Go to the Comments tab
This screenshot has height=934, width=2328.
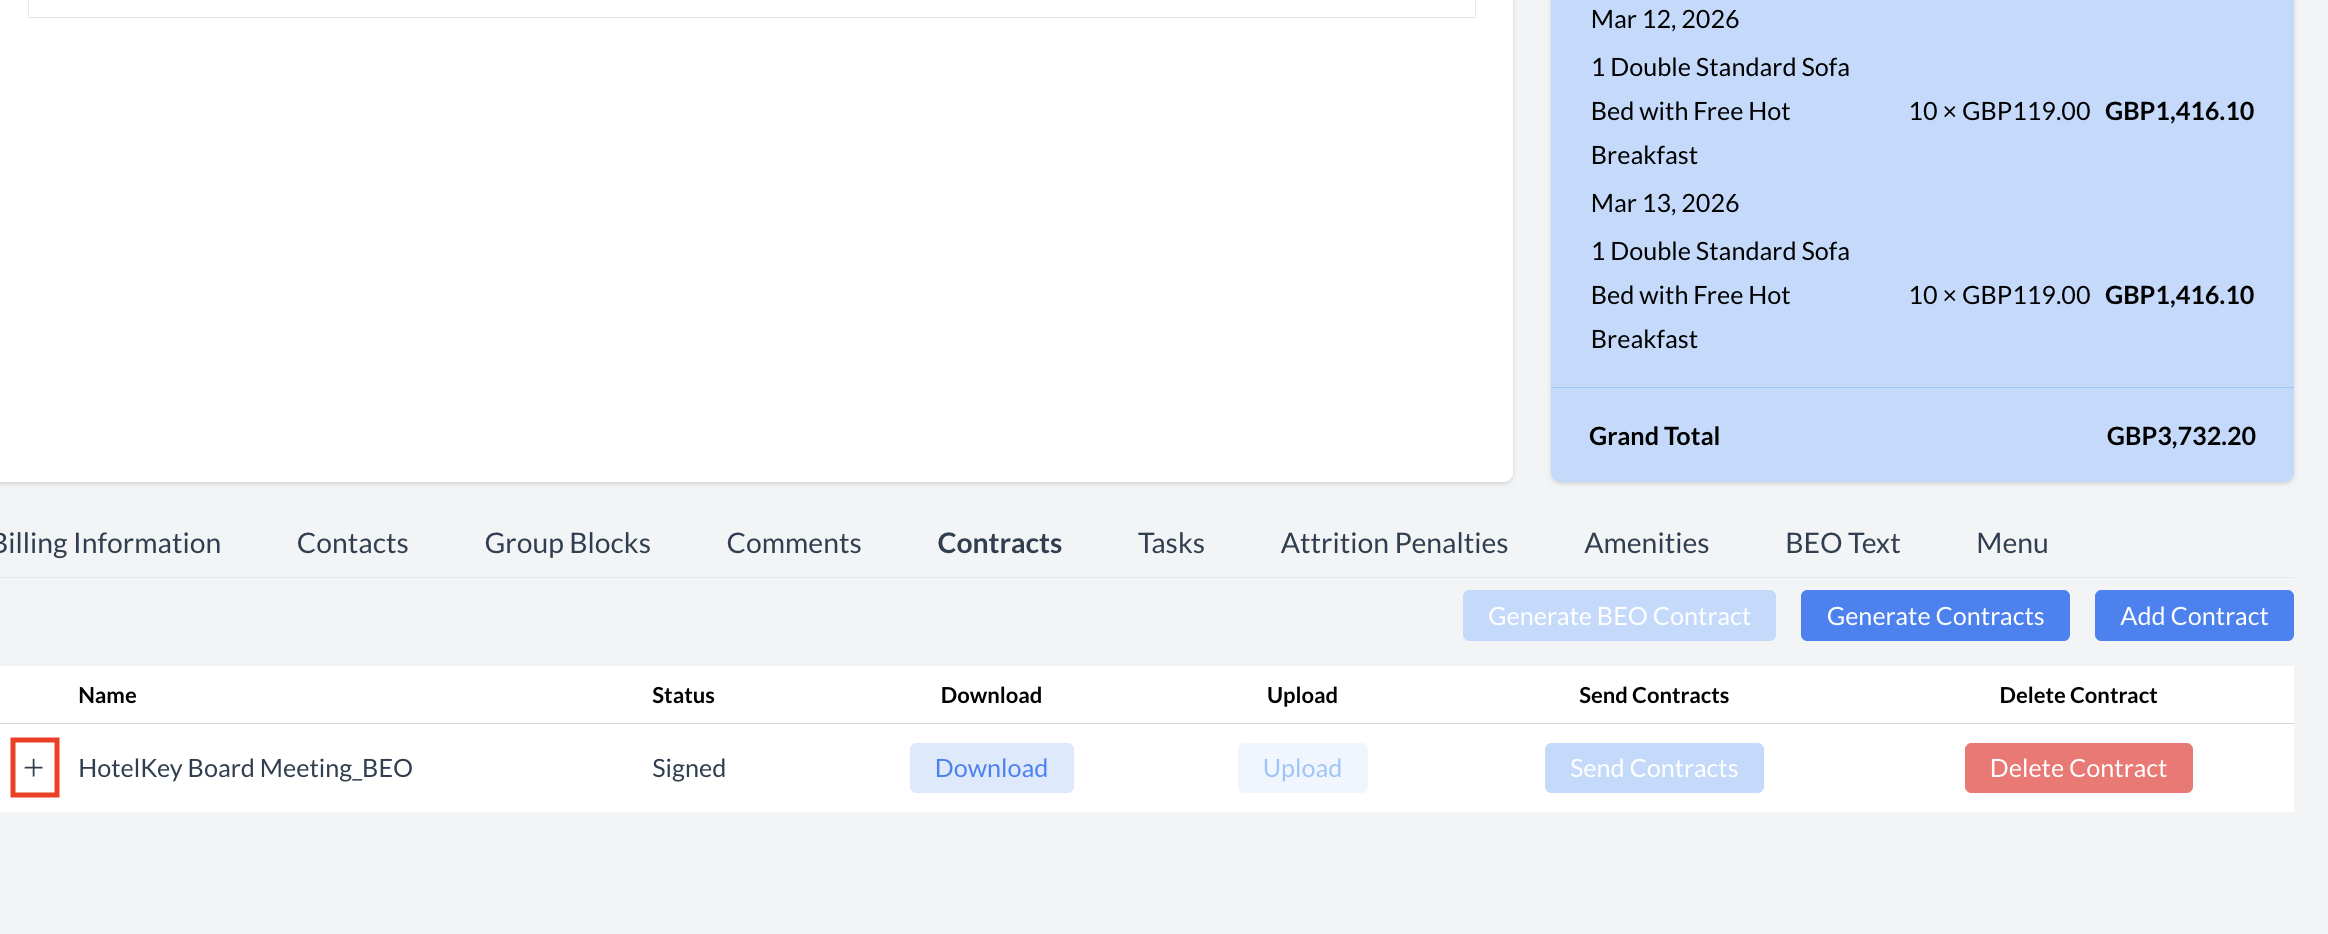(x=793, y=543)
